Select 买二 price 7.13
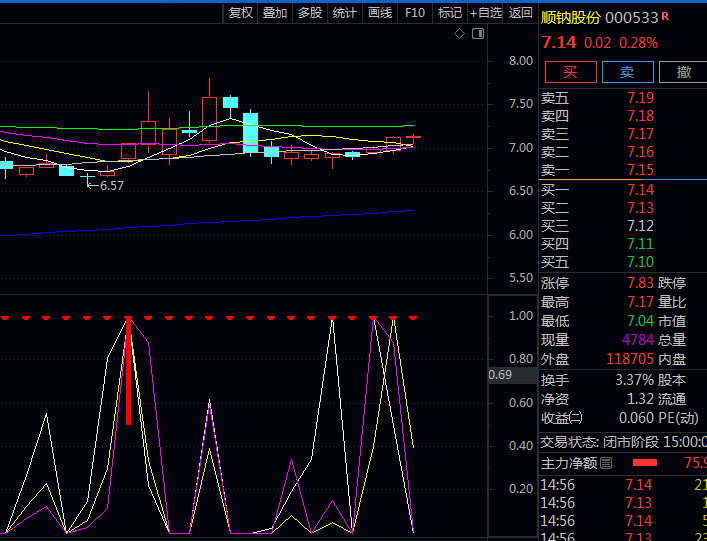 click(x=641, y=208)
